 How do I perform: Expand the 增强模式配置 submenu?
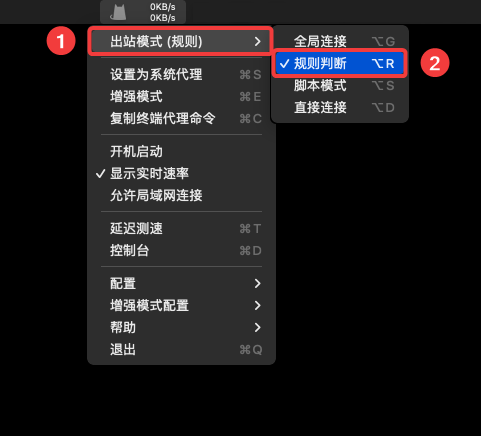pos(181,305)
